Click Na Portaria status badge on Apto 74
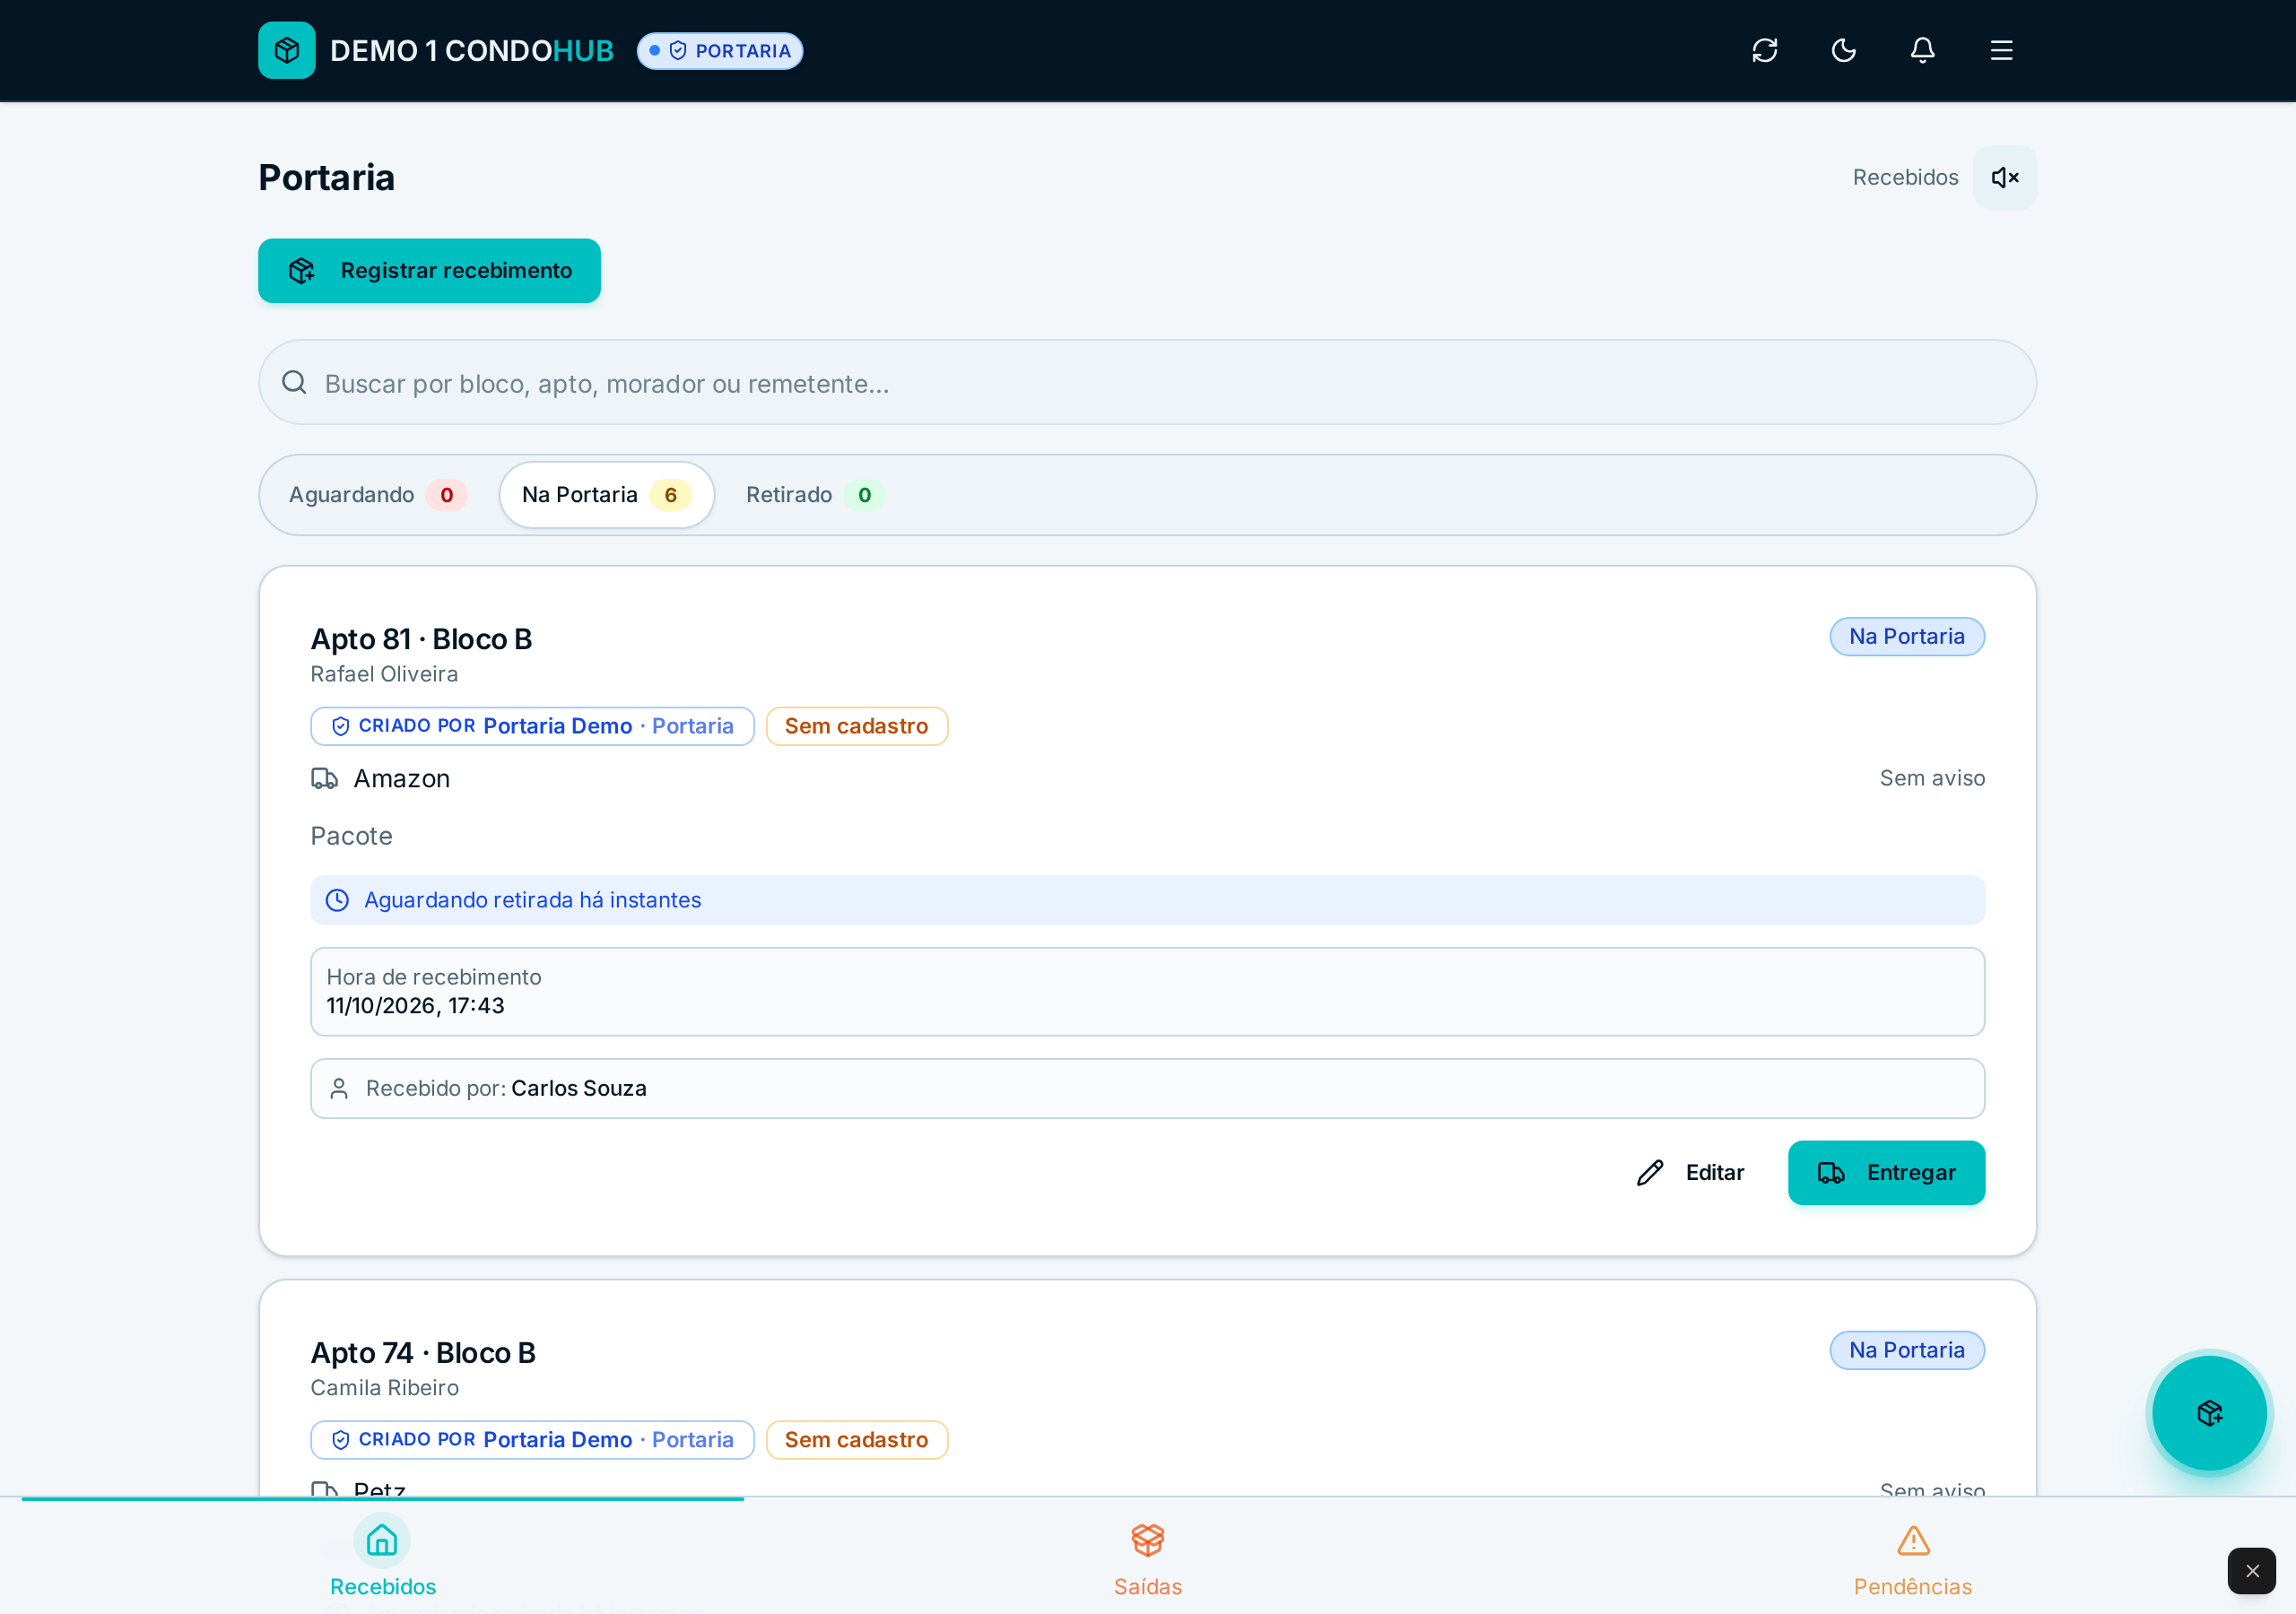2296x1614 pixels. 1906,1350
